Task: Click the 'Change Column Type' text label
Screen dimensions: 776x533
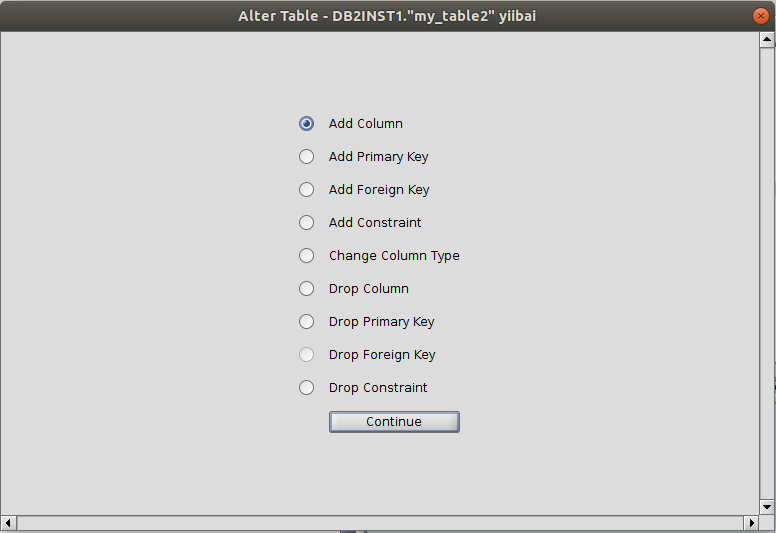Action: pyautogui.click(x=394, y=256)
